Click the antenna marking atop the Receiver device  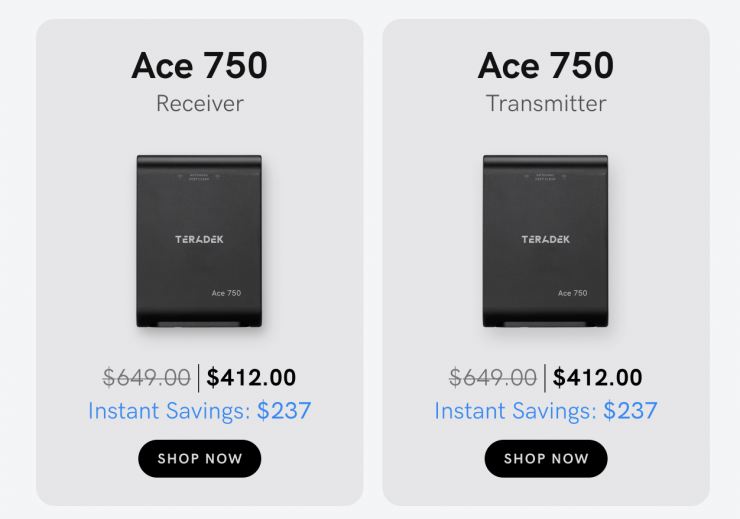tap(199, 174)
